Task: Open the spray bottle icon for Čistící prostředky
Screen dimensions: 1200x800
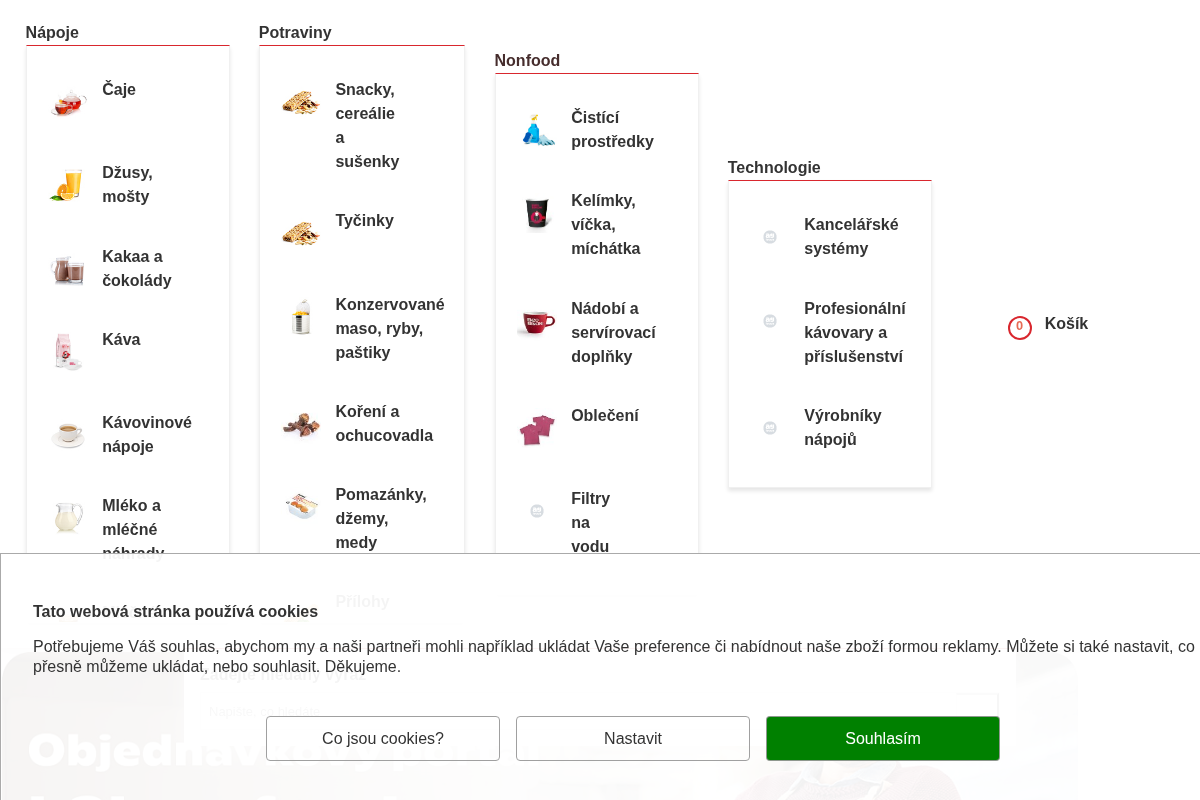Action: 538,130
